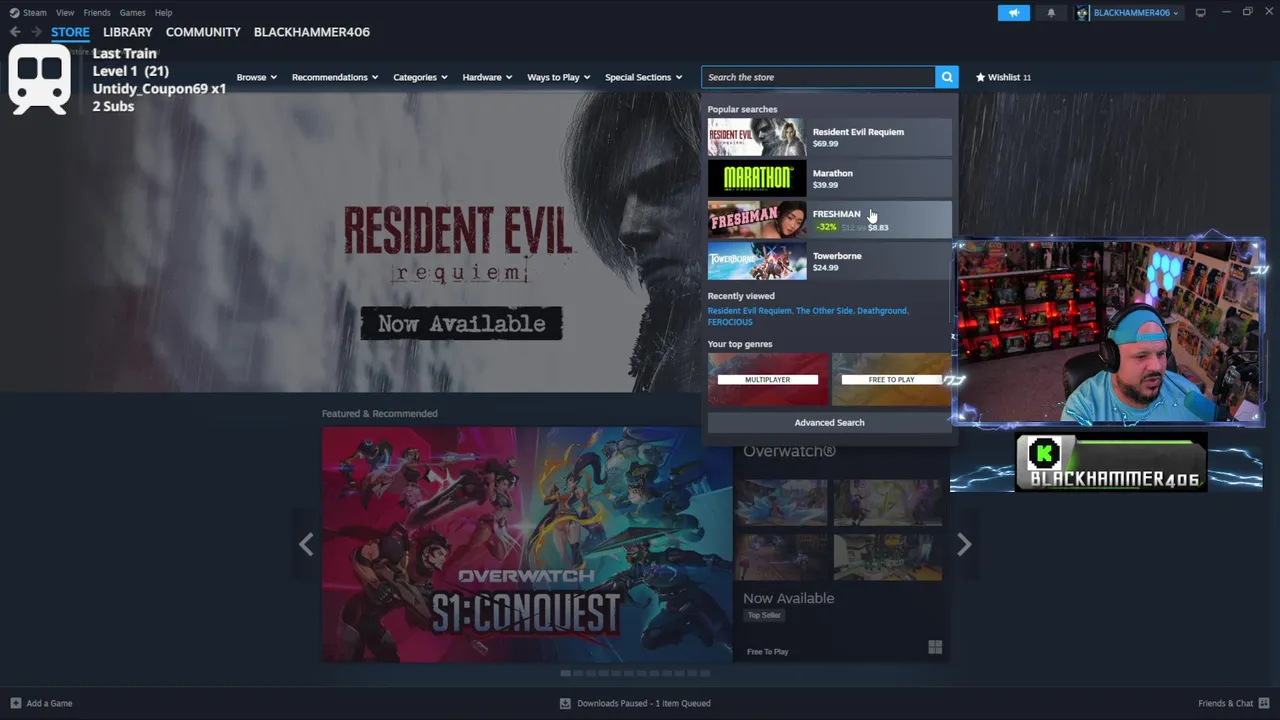Click the Windows platform icon on Overwatch
Screen dimensions: 1280x720
coord(935,648)
